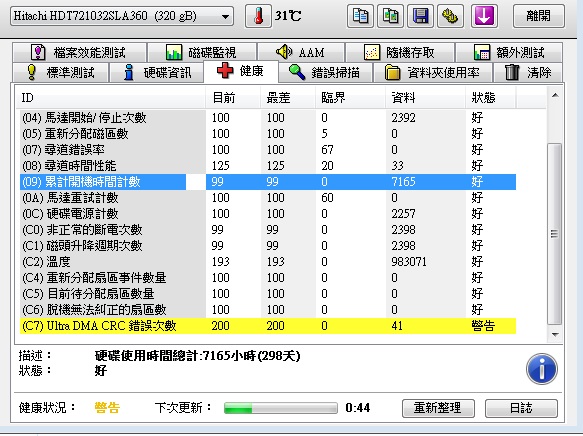583x436 pixels.
Task: Click the purple download arrow icon
Action: pyautogui.click(x=484, y=16)
